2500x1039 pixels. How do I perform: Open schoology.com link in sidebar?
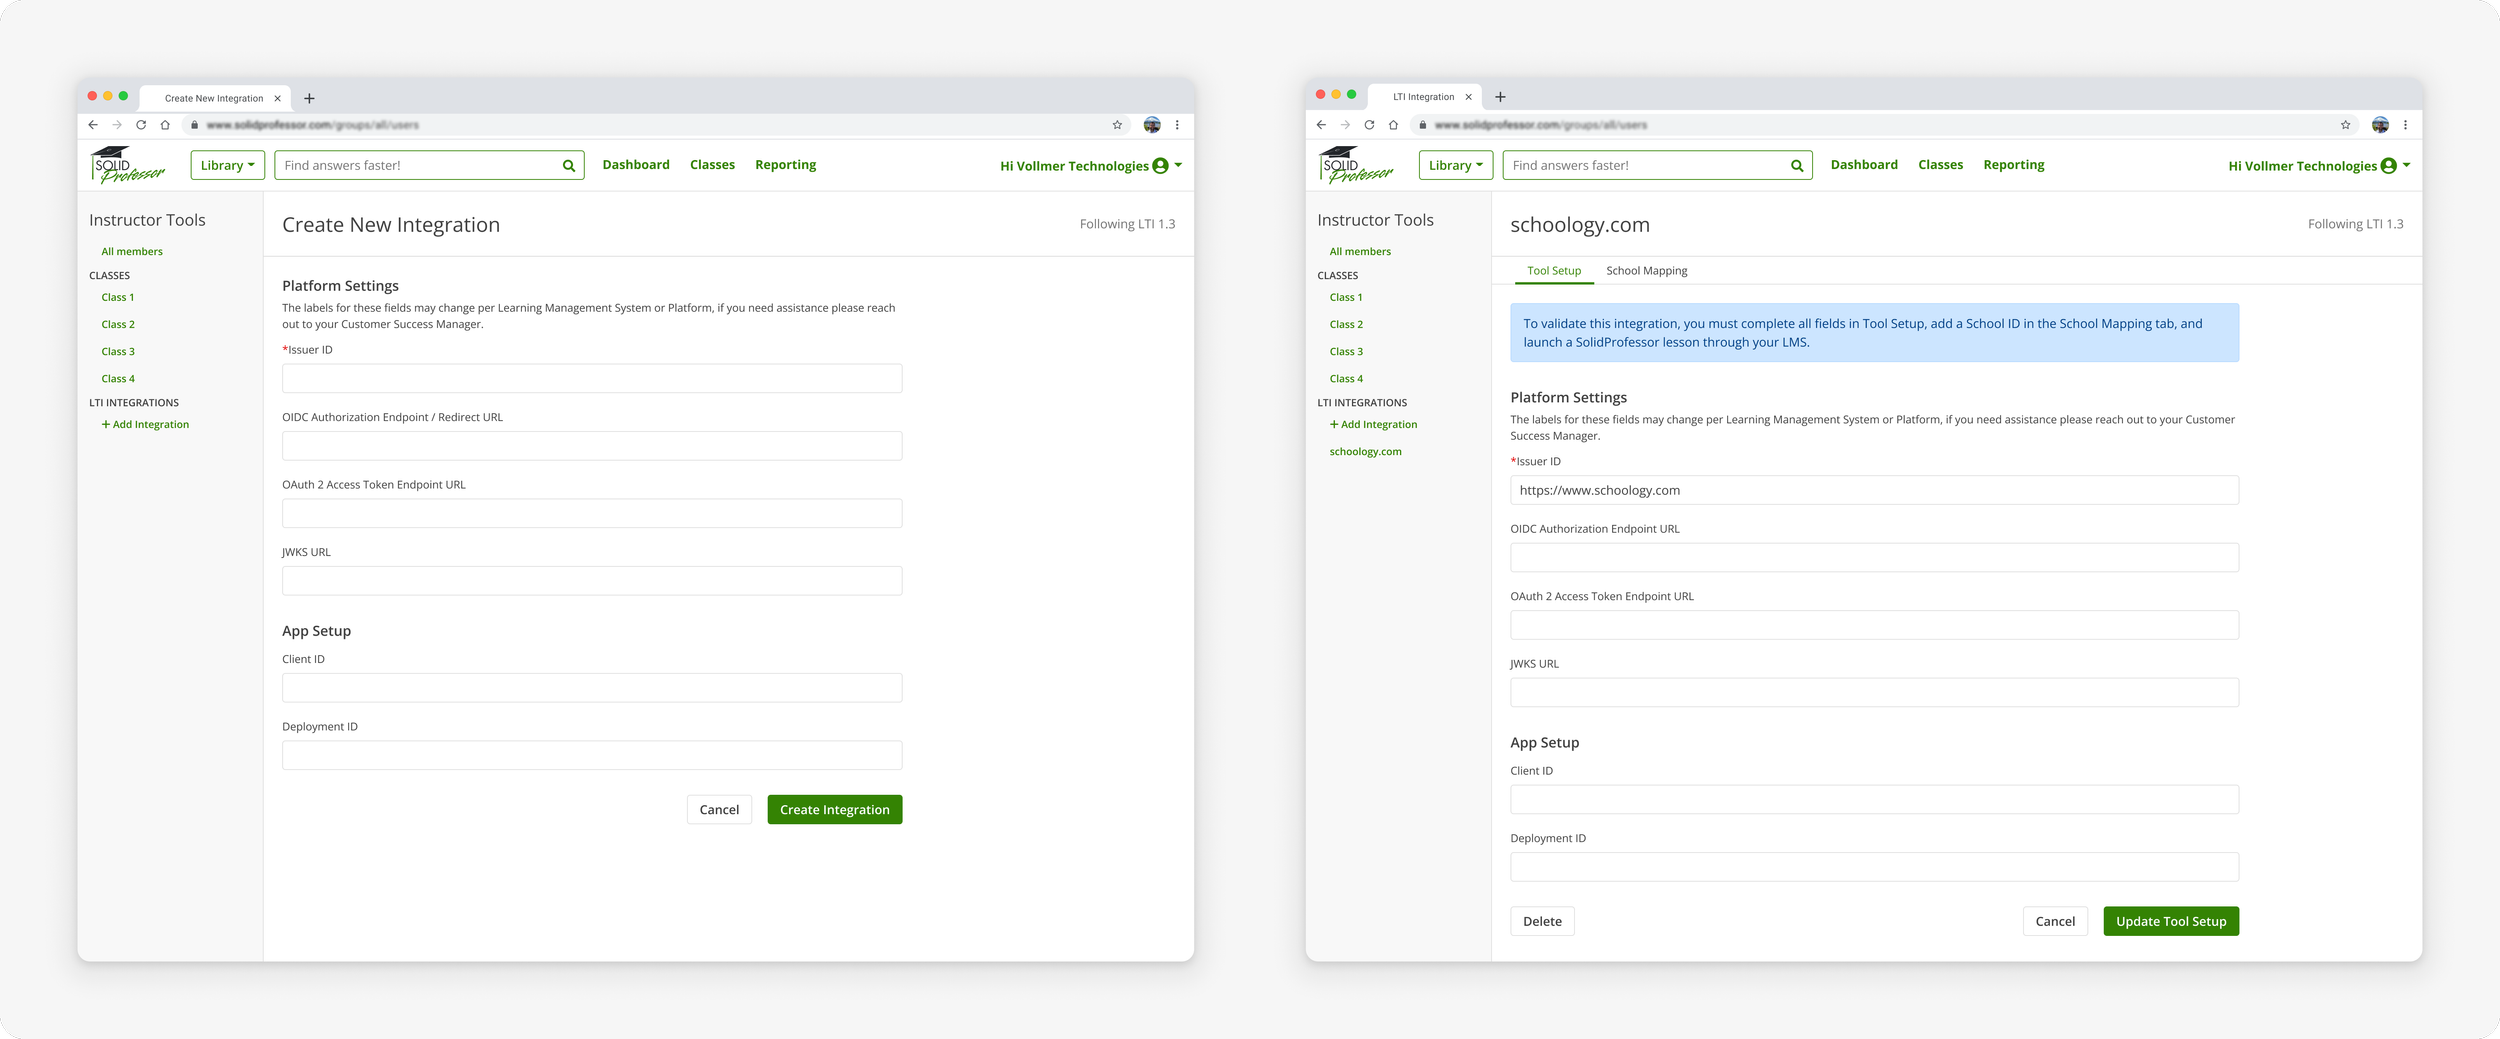[x=1365, y=452]
